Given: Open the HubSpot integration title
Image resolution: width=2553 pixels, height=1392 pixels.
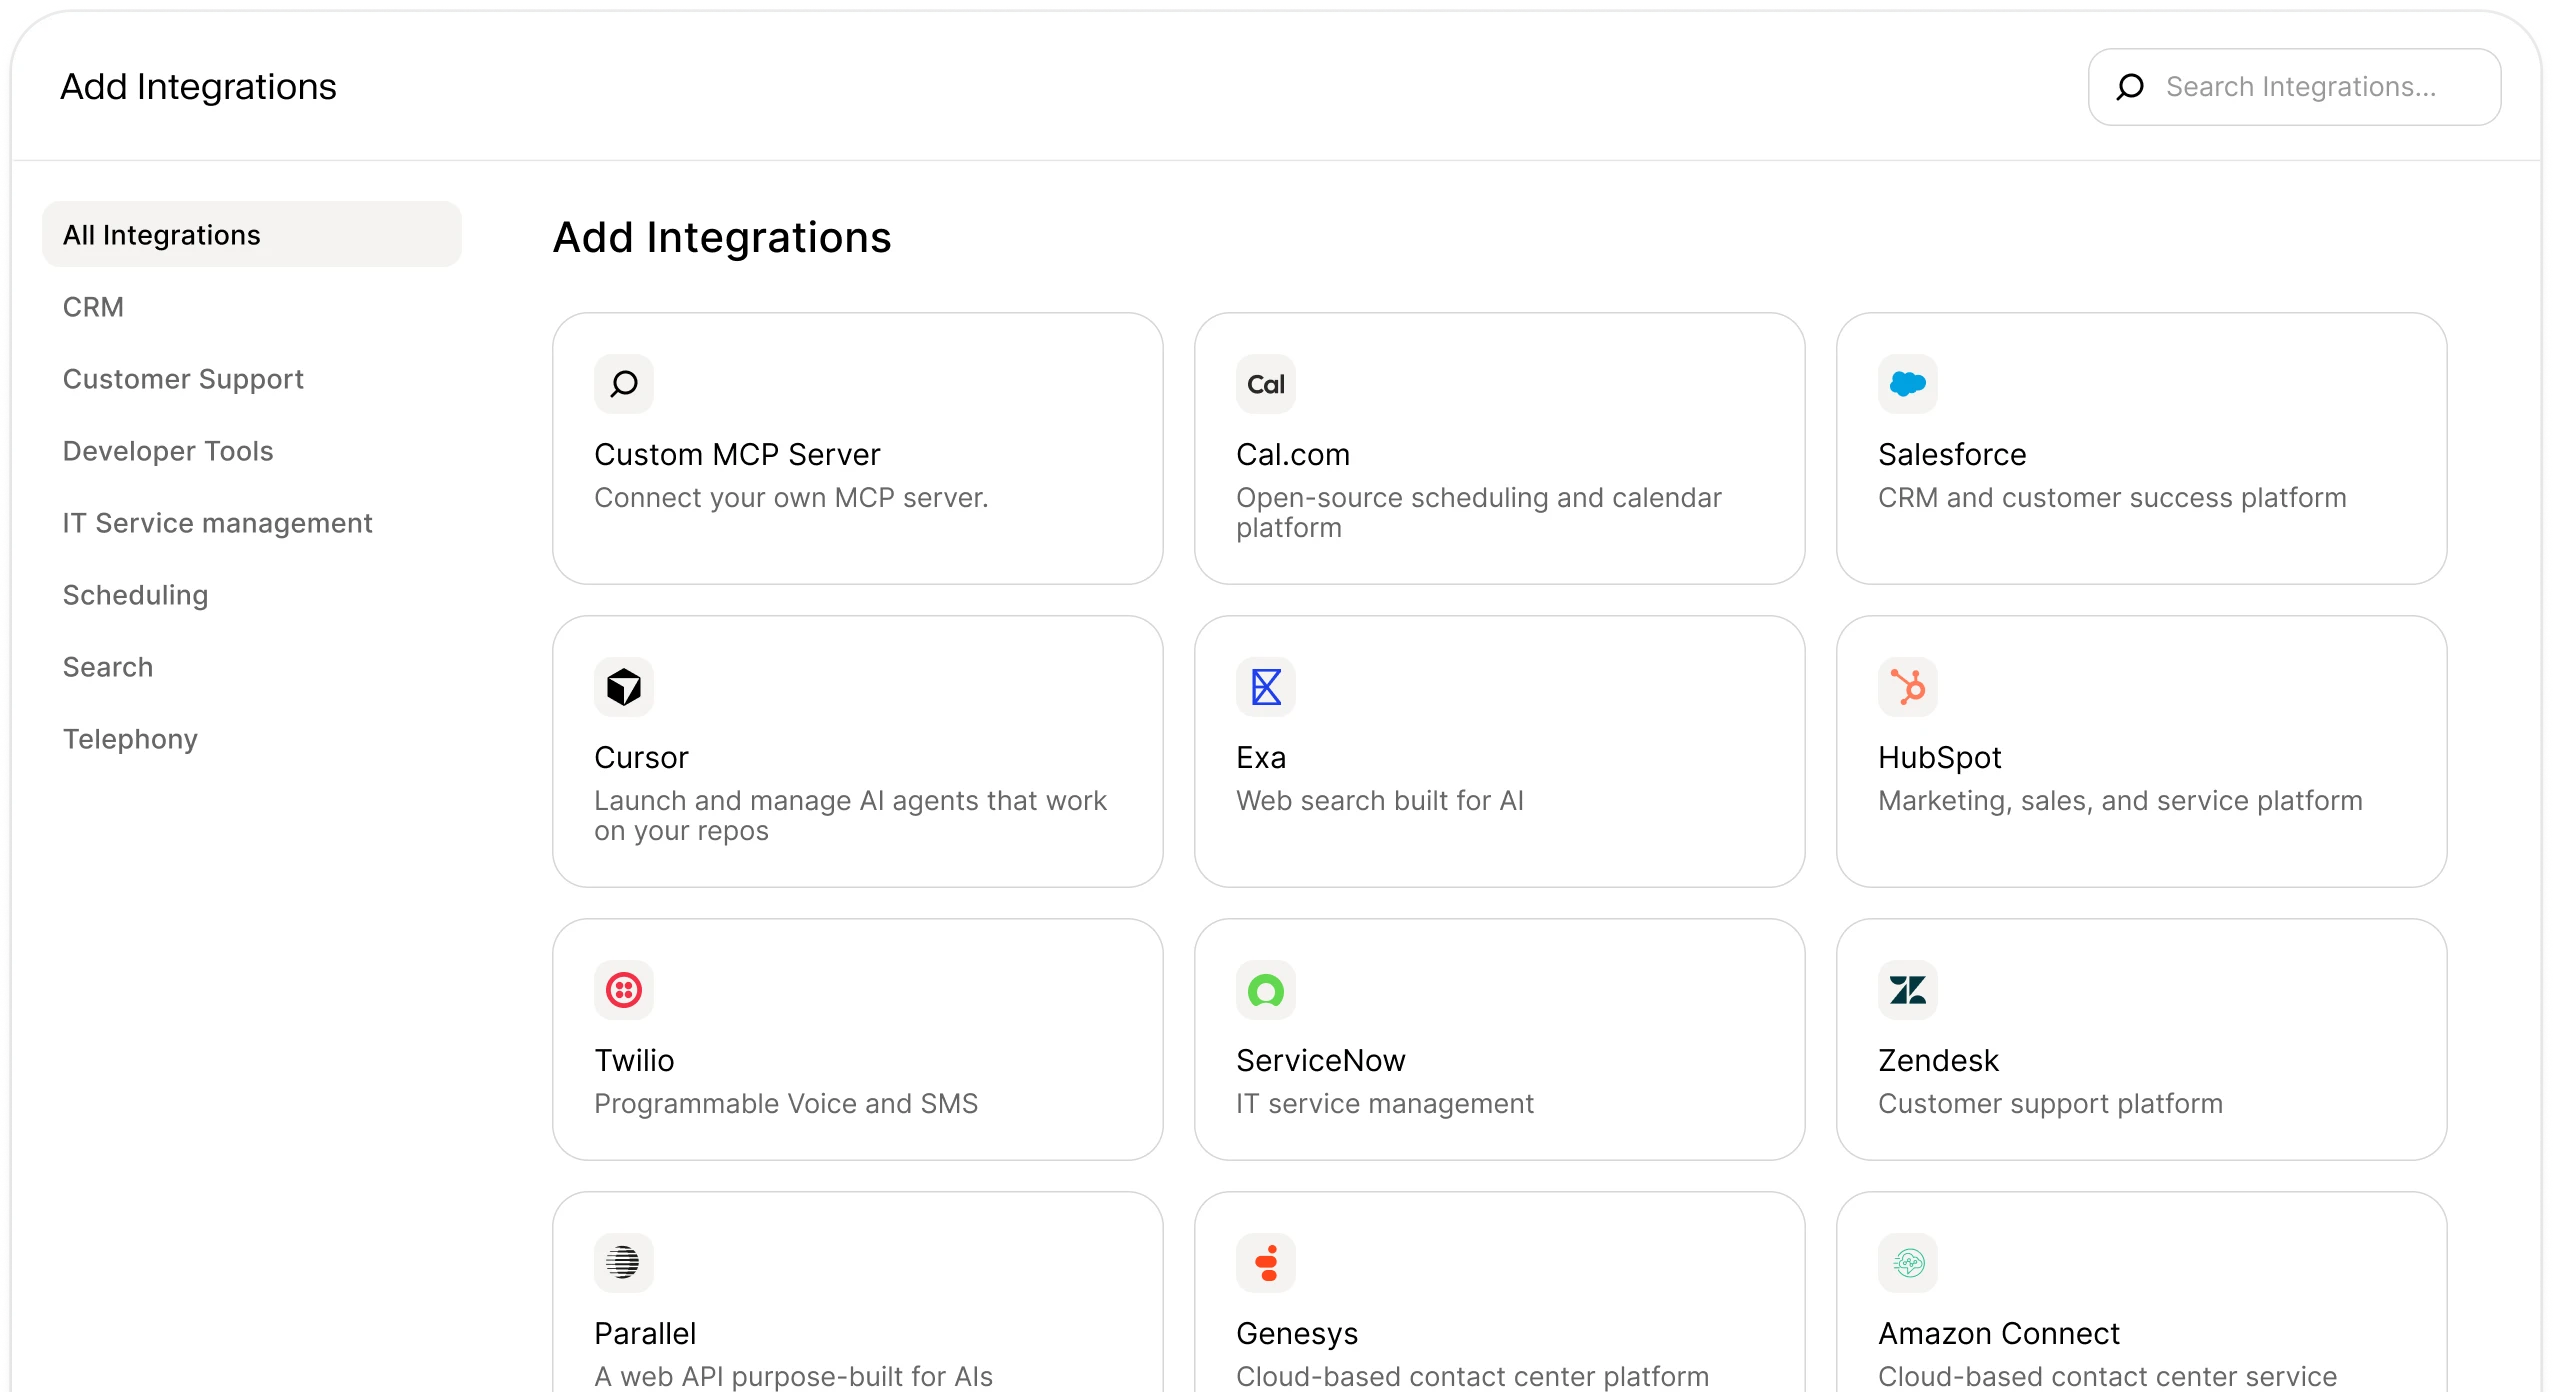Looking at the screenshot, I should click(x=1939, y=757).
